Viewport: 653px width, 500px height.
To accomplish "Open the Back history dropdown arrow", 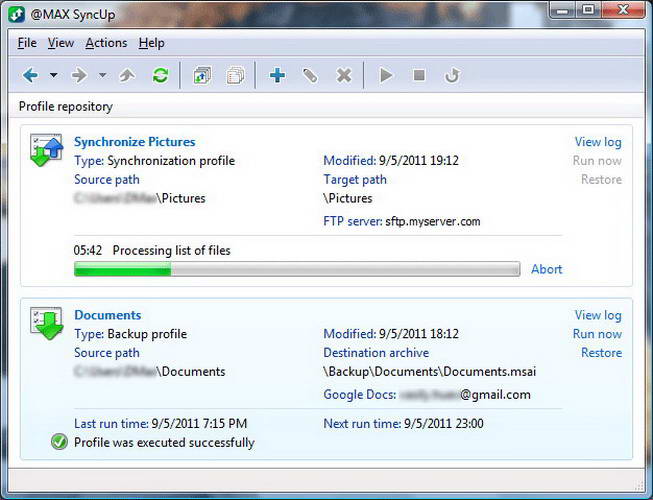I will tap(54, 75).
